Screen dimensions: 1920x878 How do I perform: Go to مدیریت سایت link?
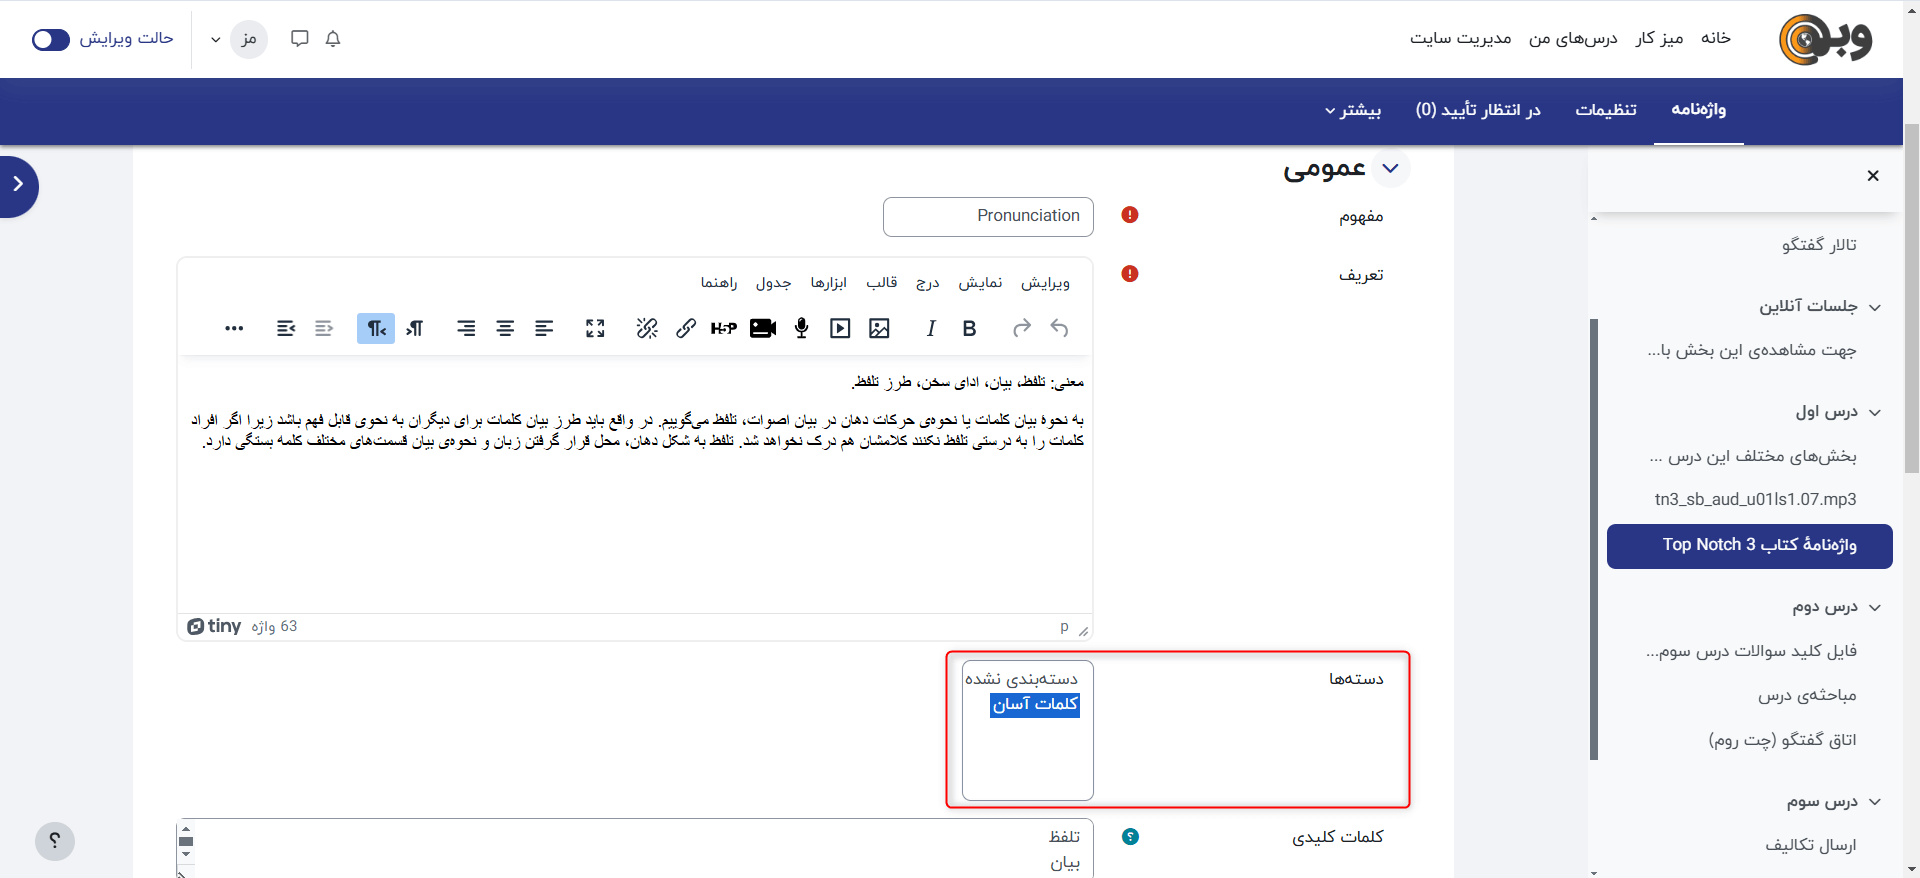1460,38
